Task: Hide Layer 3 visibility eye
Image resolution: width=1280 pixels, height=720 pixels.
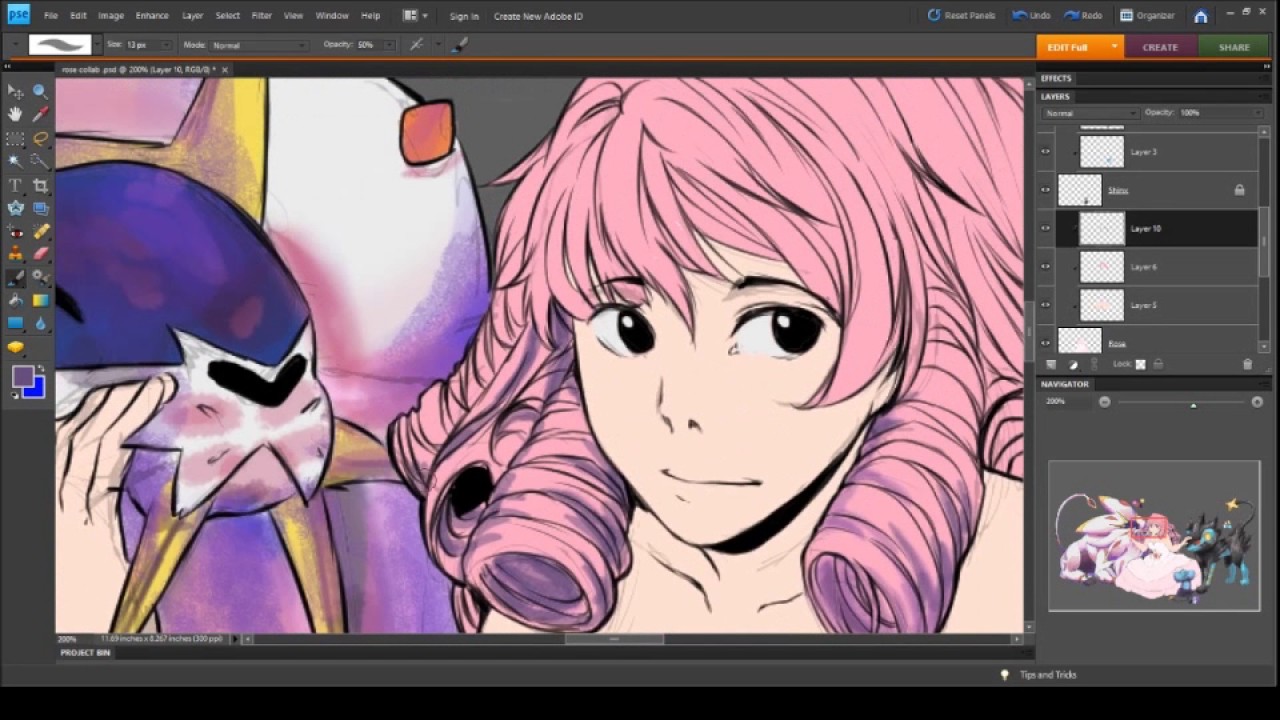Action: coord(1045,152)
